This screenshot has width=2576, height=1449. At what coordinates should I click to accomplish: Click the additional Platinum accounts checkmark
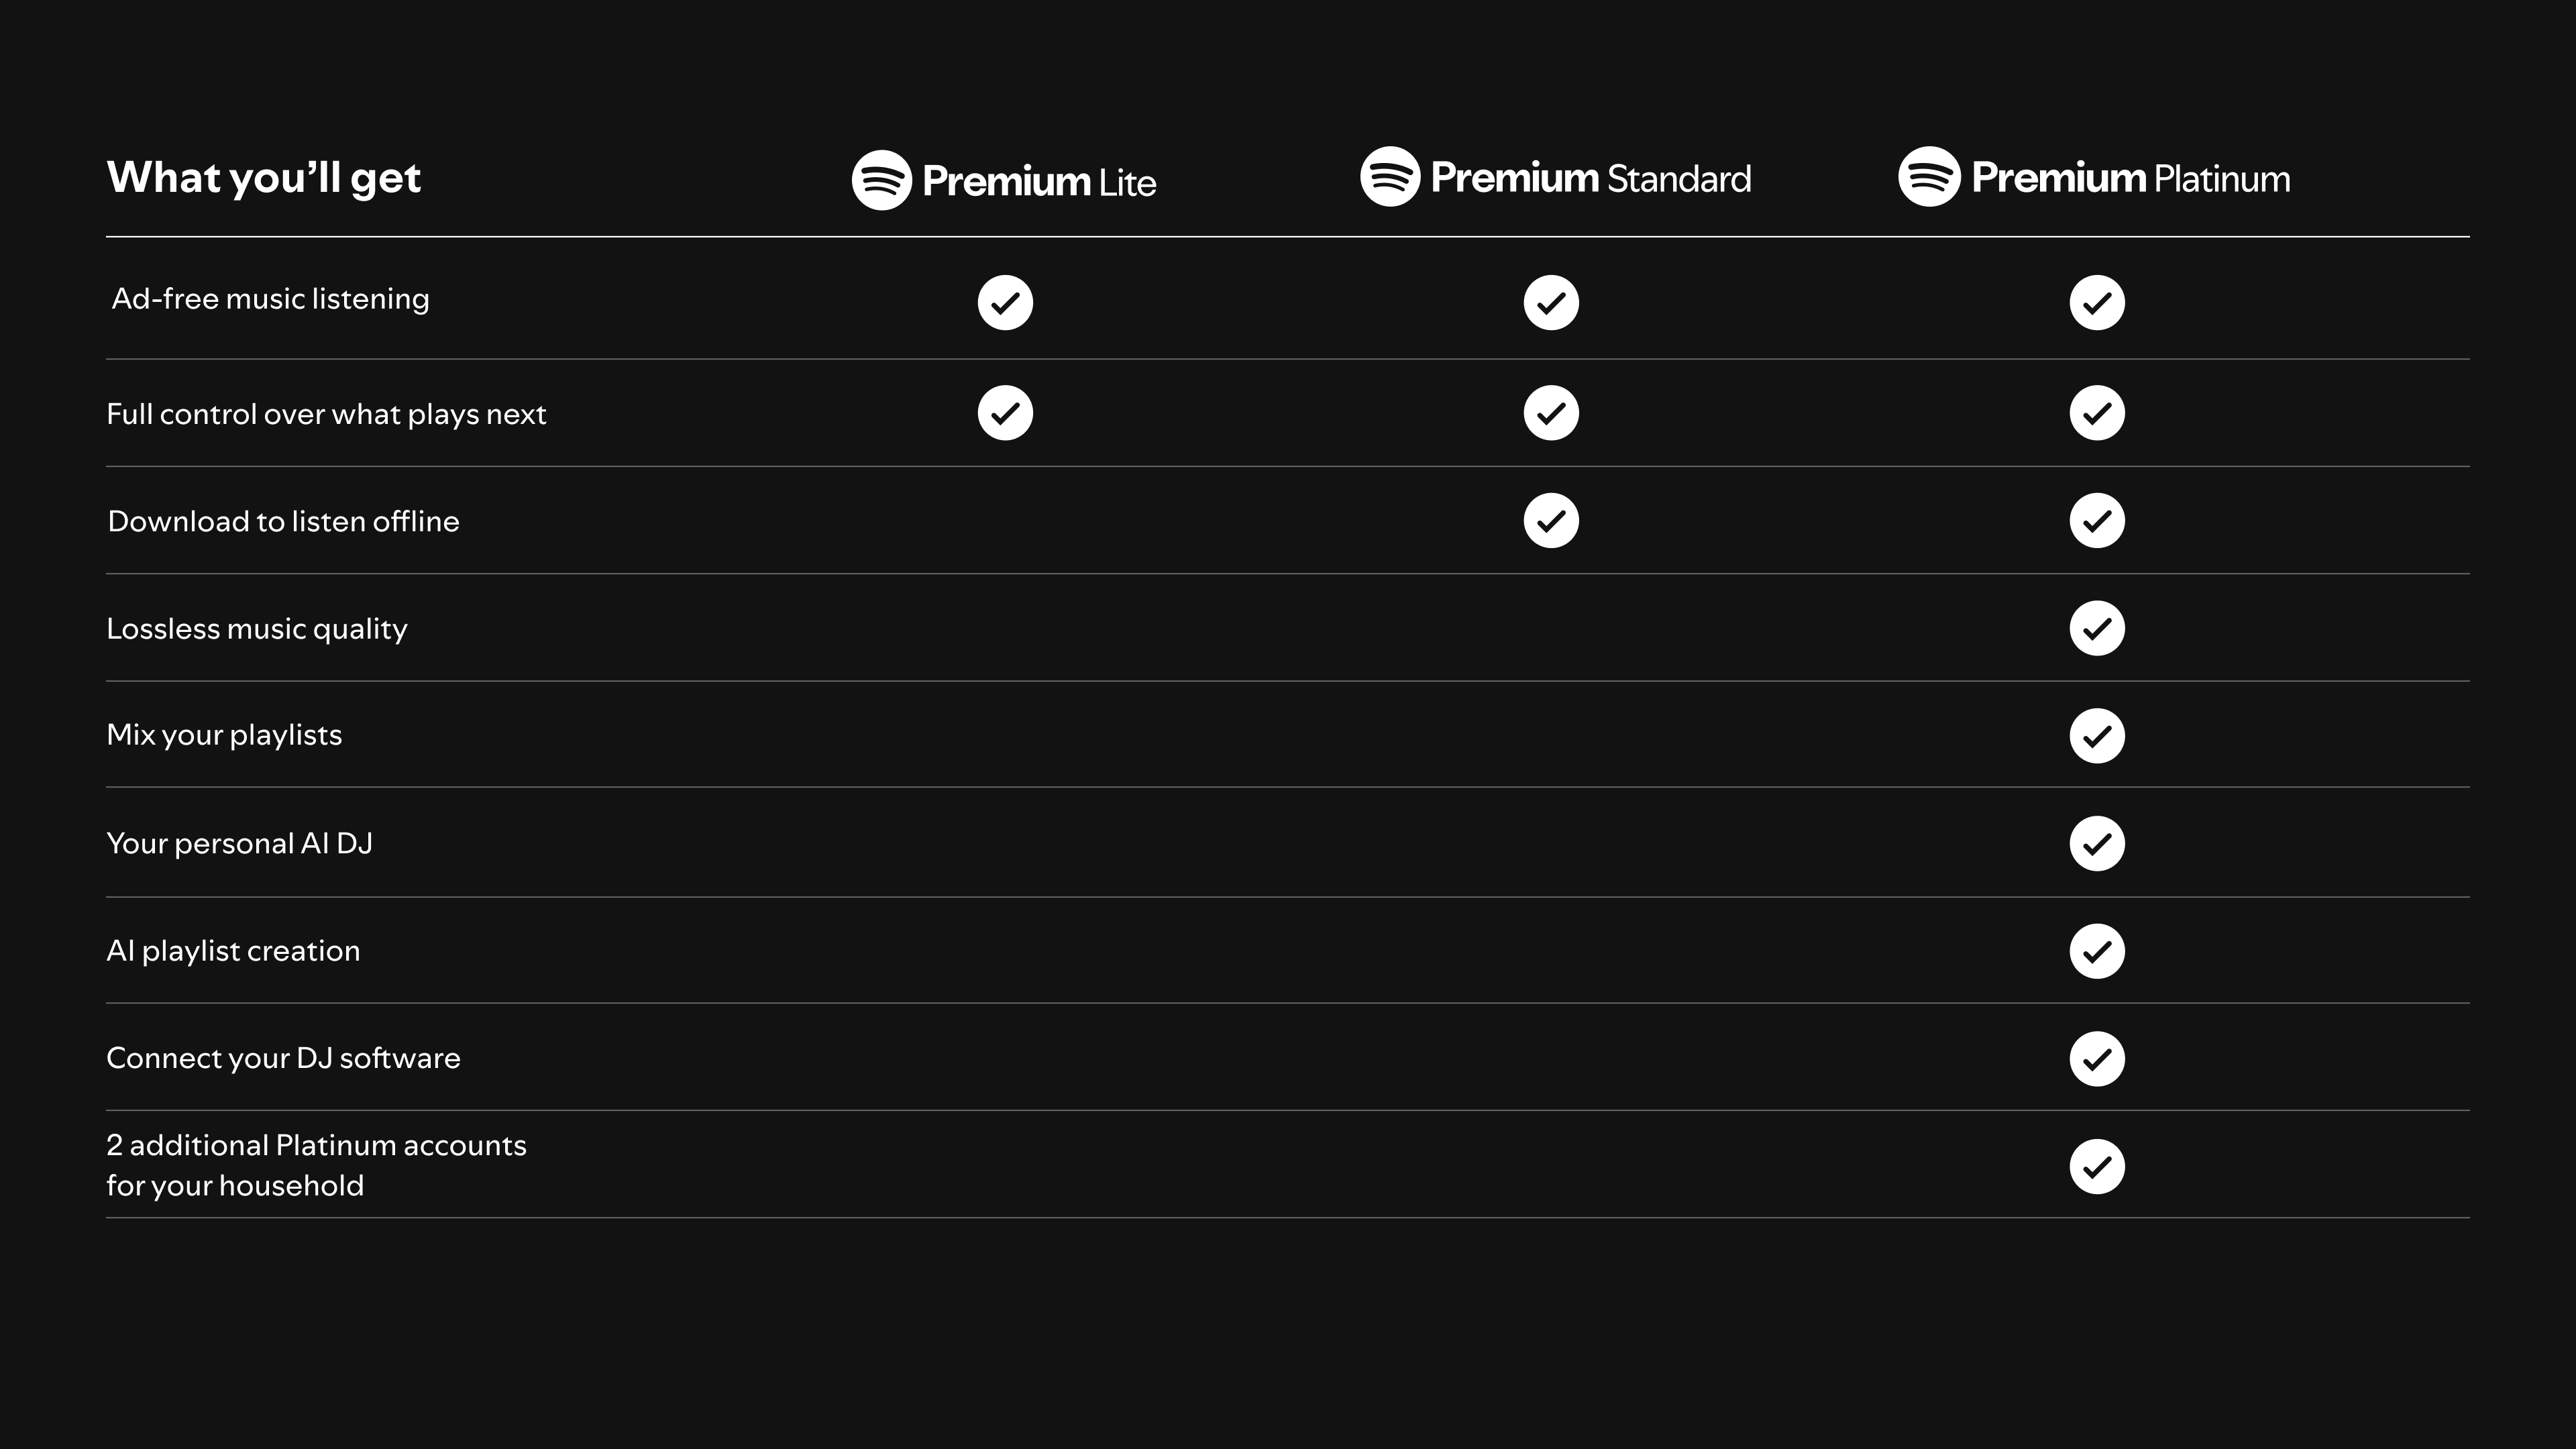tap(2097, 1166)
